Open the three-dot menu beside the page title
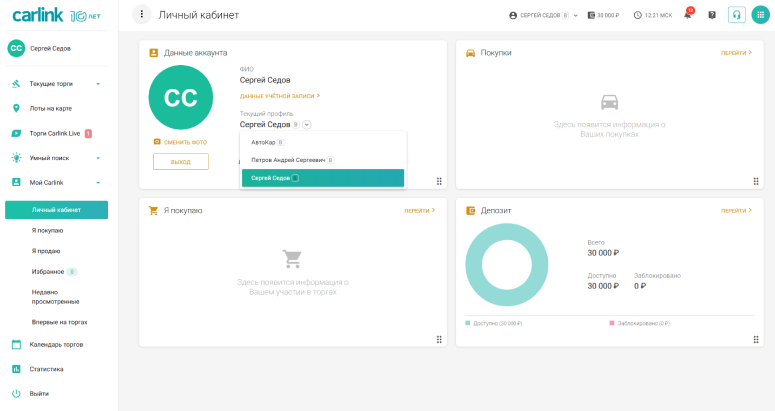The image size is (775, 411). [142, 15]
